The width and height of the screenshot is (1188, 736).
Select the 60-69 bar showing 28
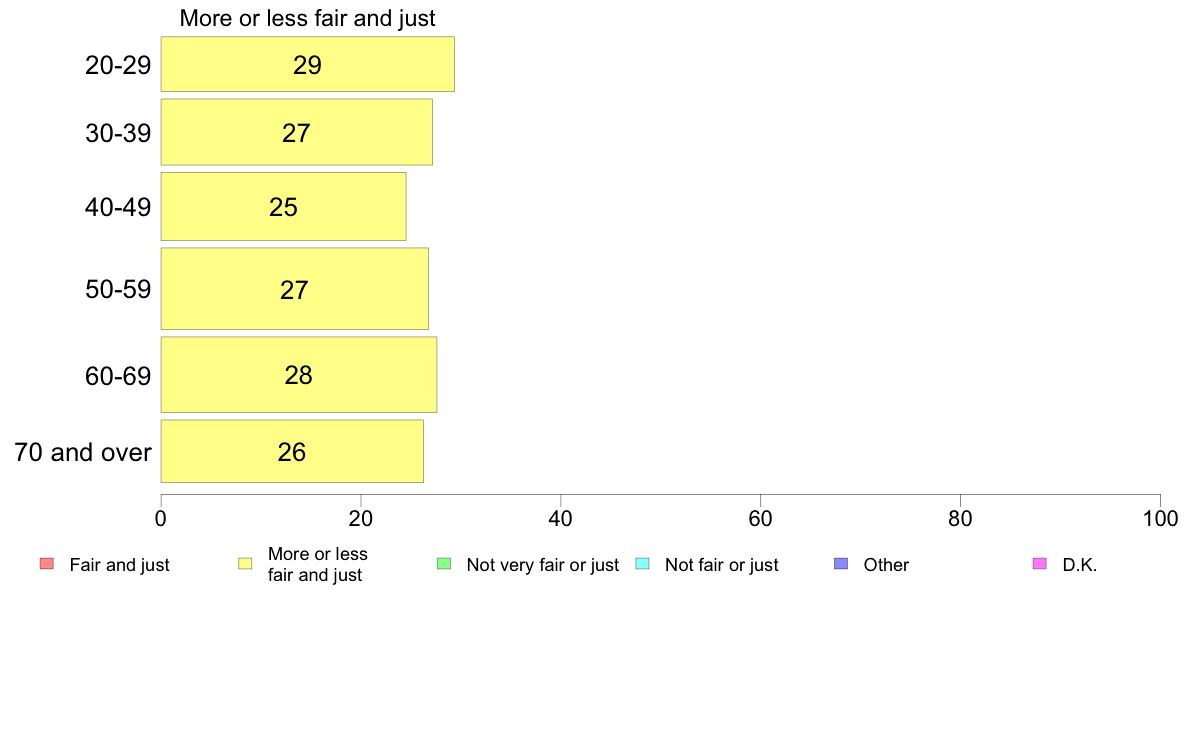299,375
